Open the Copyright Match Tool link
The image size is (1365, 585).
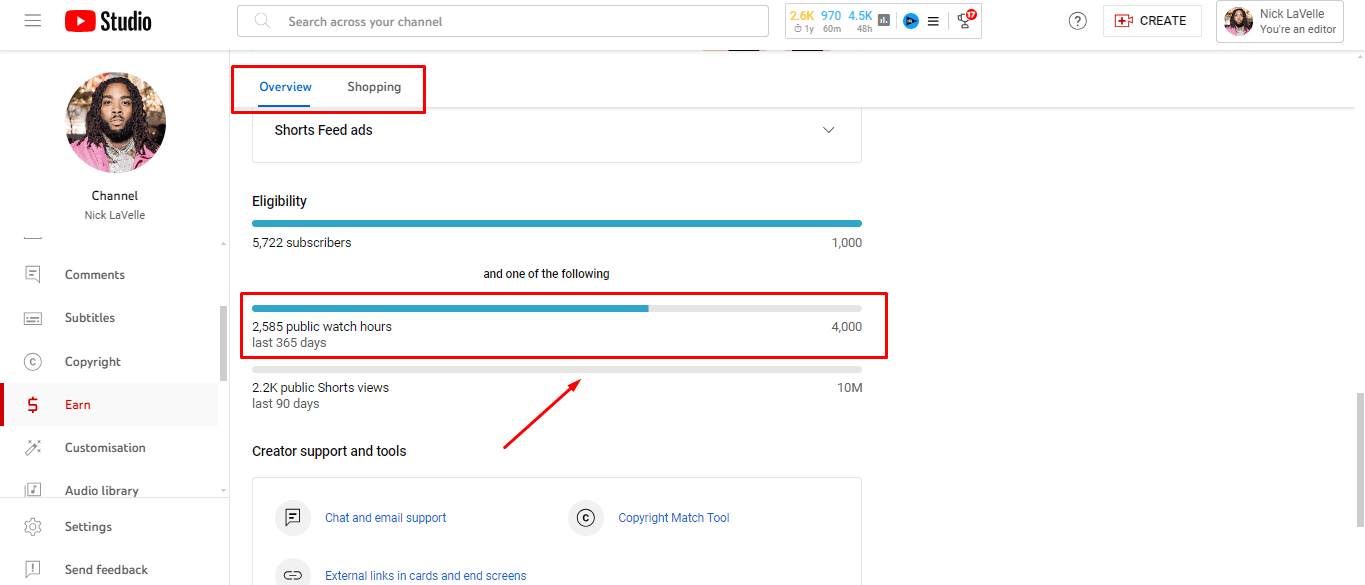tap(674, 518)
